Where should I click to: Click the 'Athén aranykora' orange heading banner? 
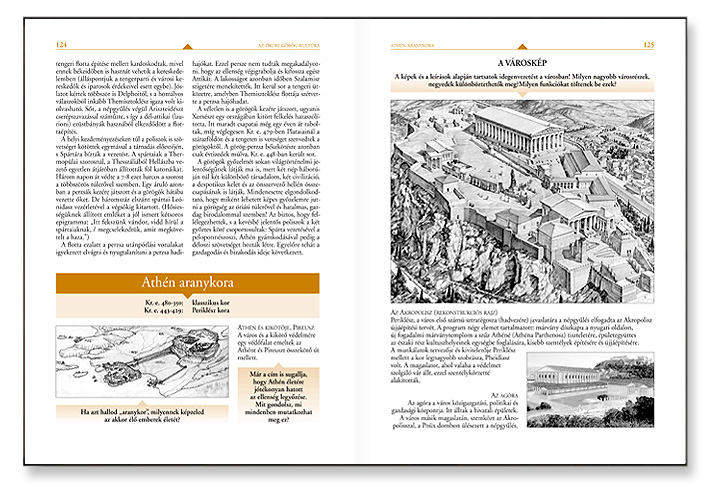pos(188,283)
